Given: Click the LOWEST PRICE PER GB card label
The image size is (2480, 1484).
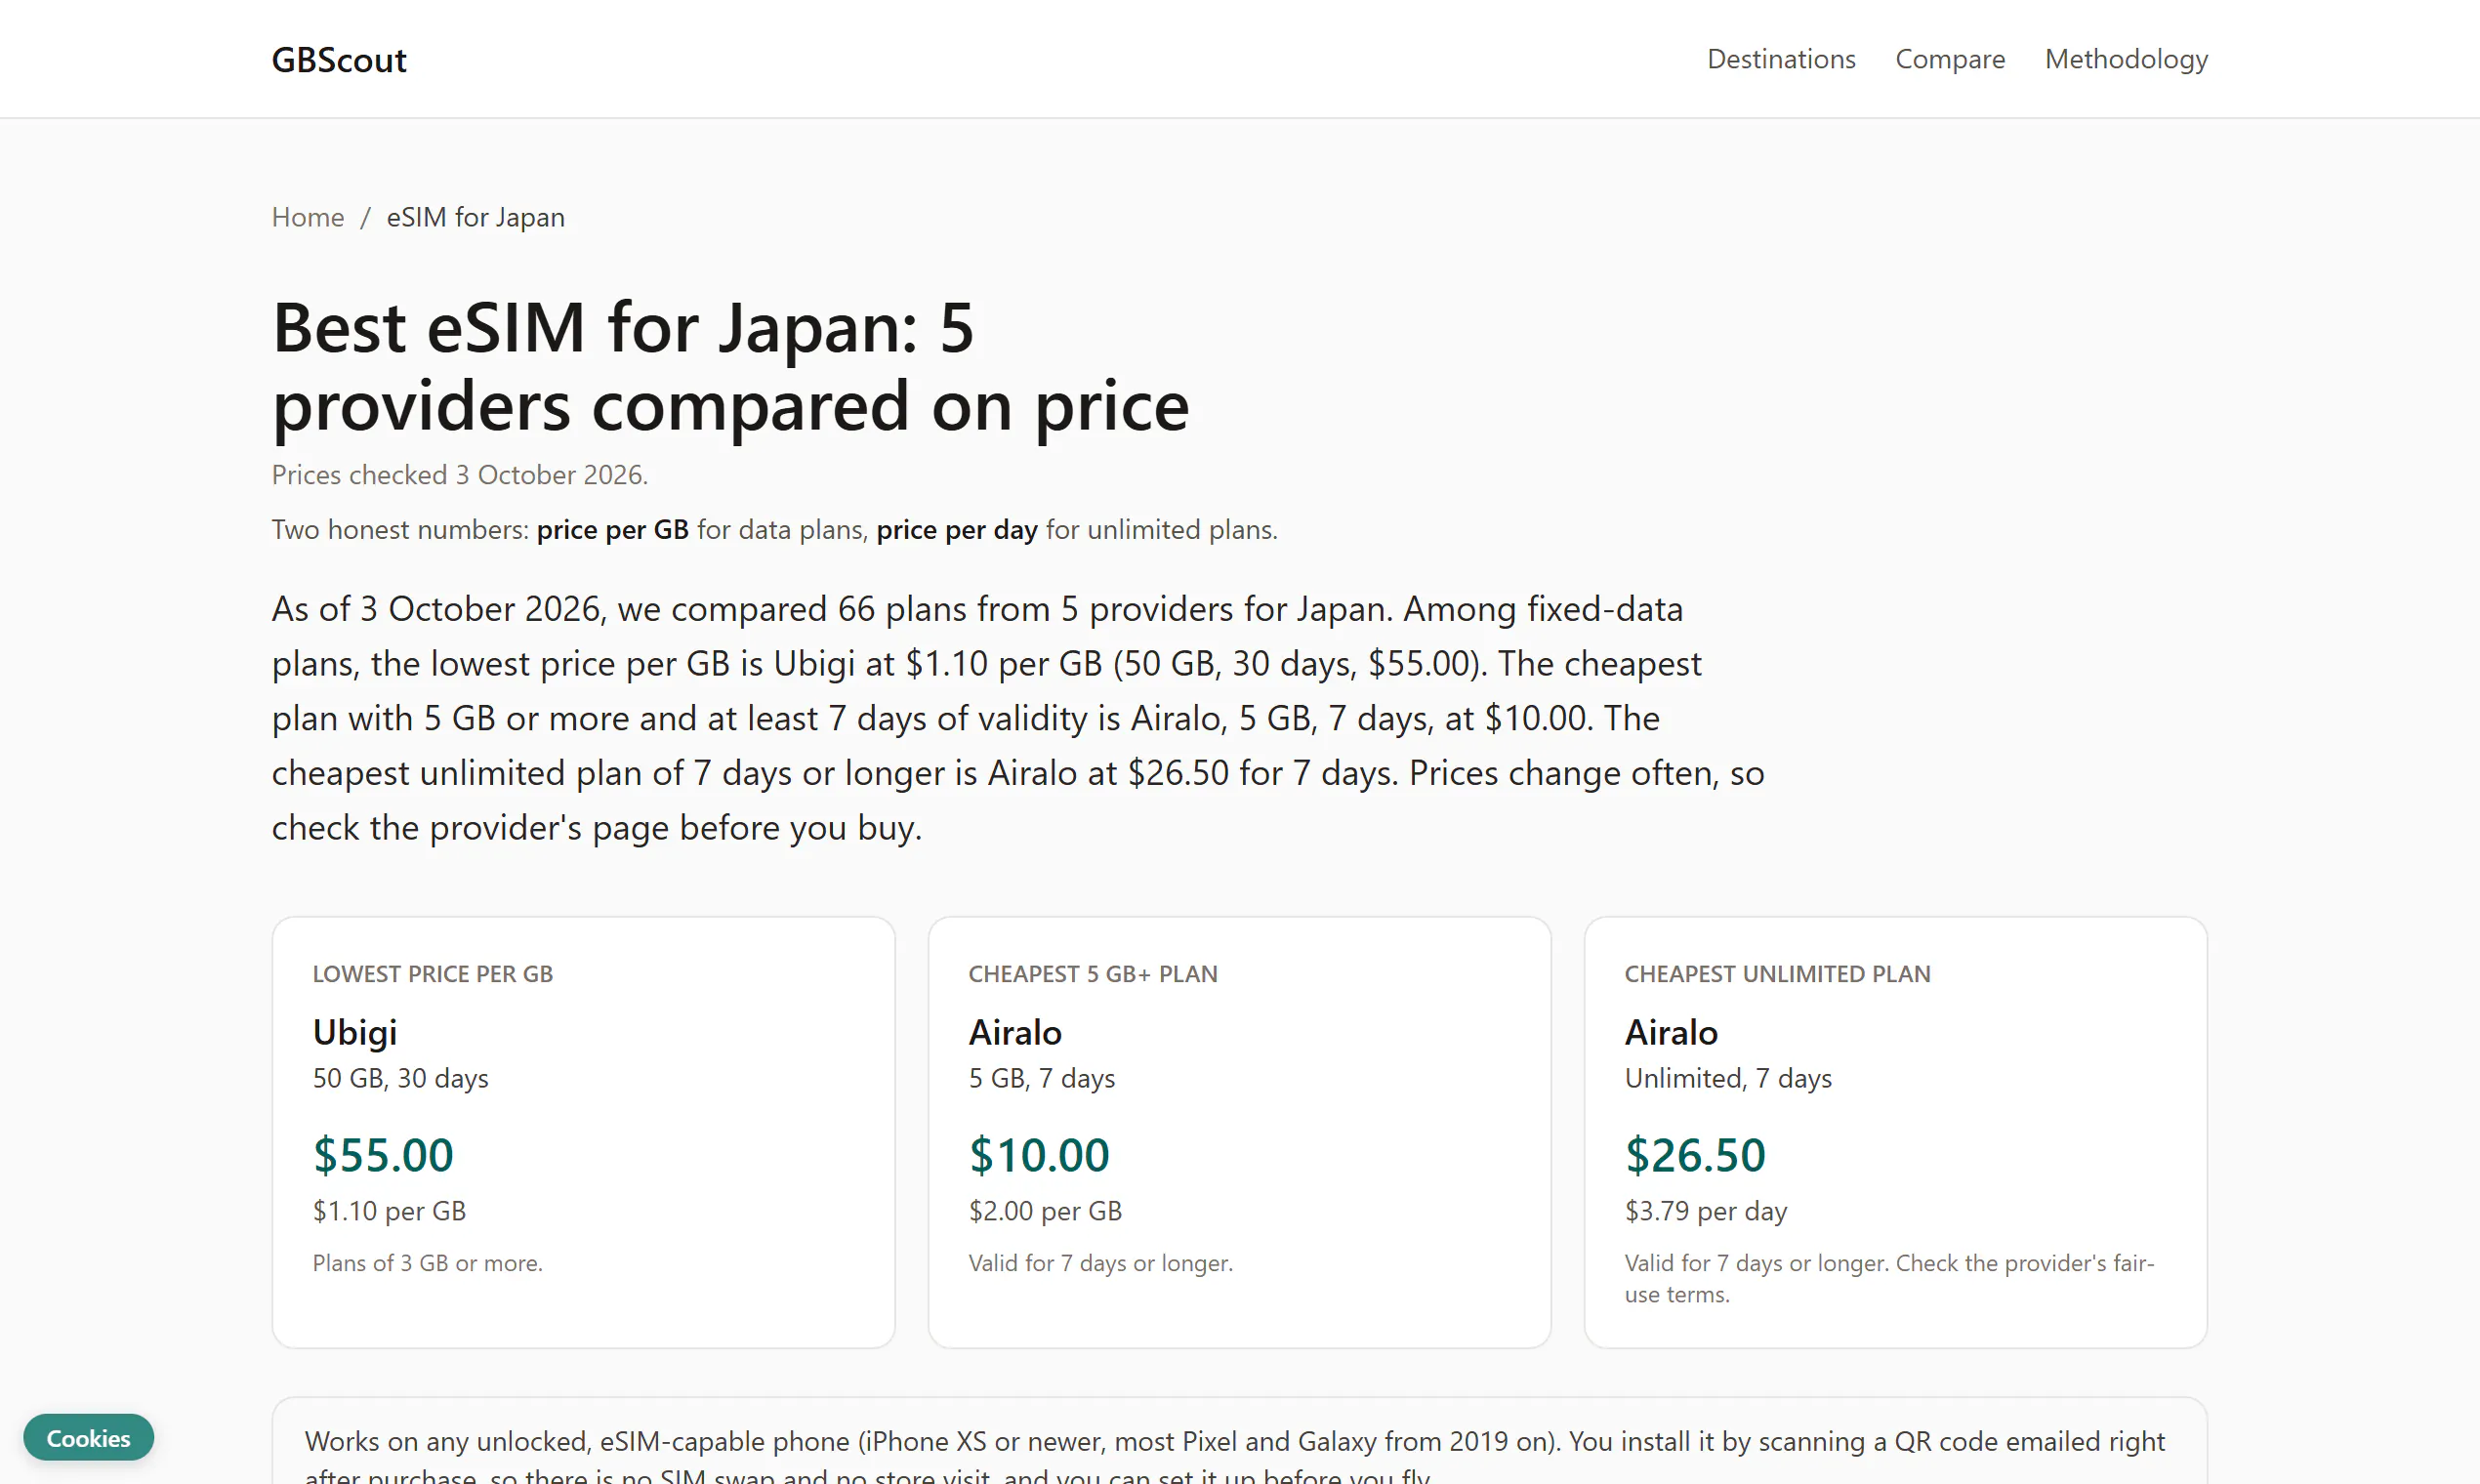Looking at the screenshot, I should click(x=433, y=974).
